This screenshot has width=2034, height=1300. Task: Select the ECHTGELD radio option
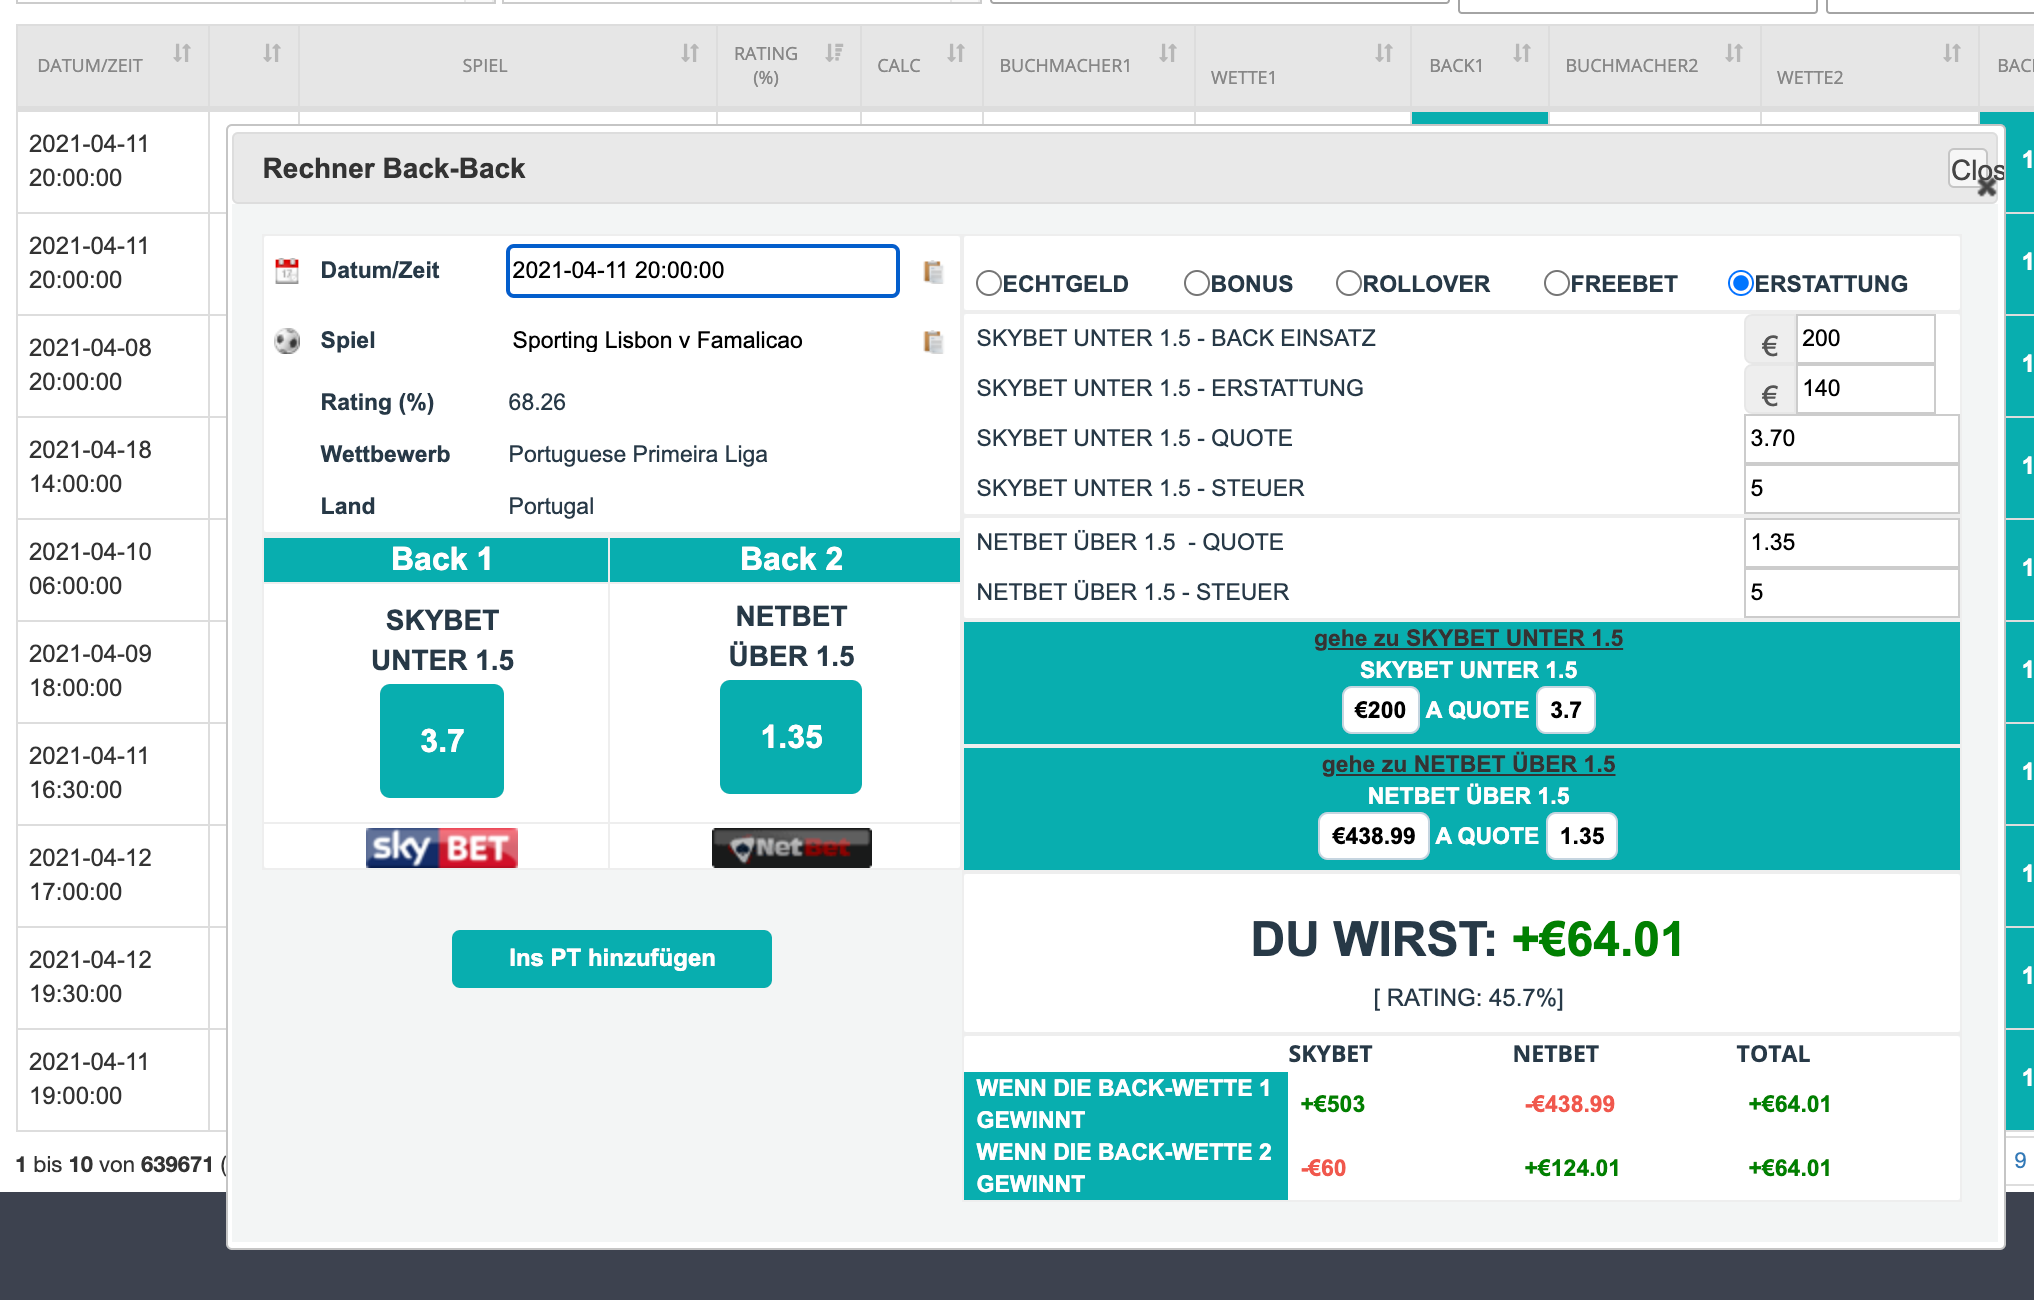989,284
